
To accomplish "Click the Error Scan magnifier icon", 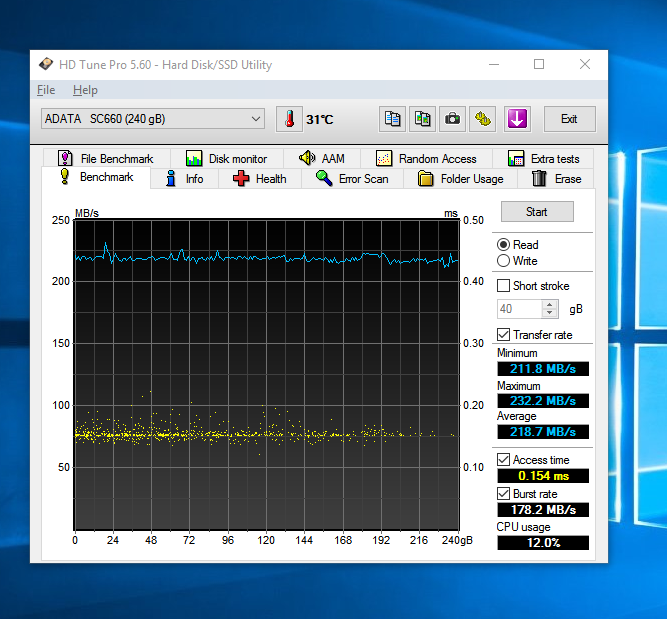I will [324, 178].
